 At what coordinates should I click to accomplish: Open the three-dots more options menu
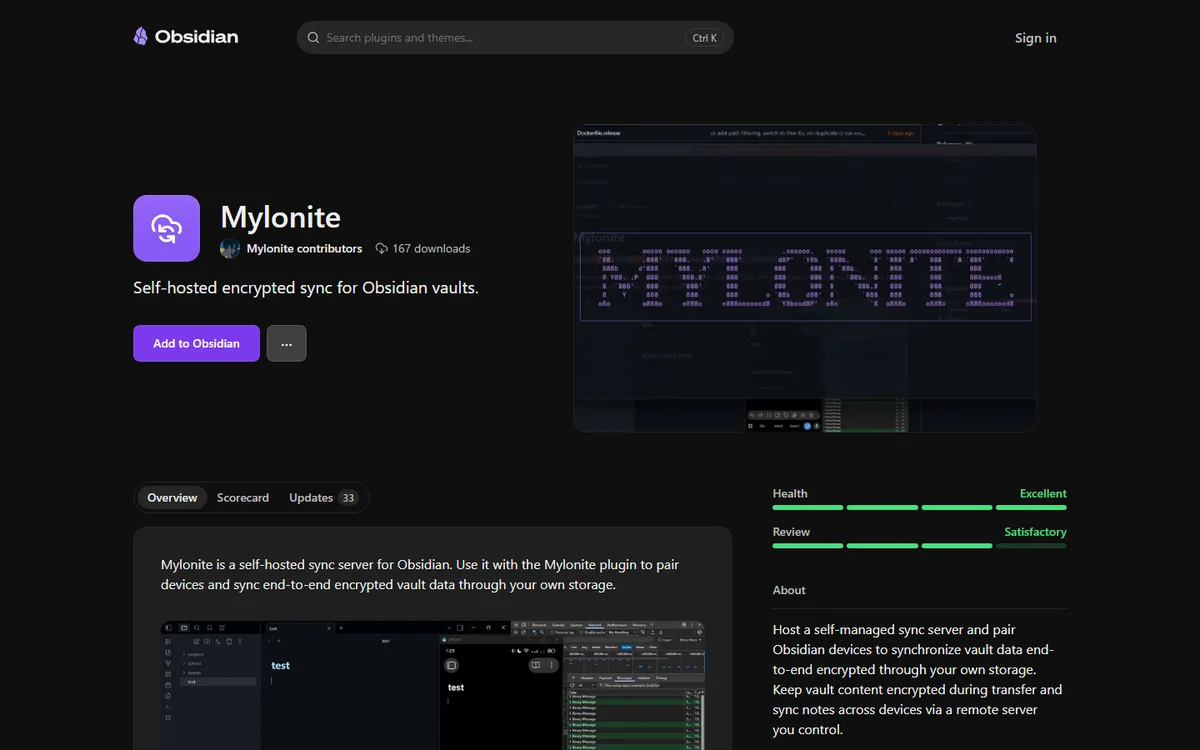tap(286, 343)
